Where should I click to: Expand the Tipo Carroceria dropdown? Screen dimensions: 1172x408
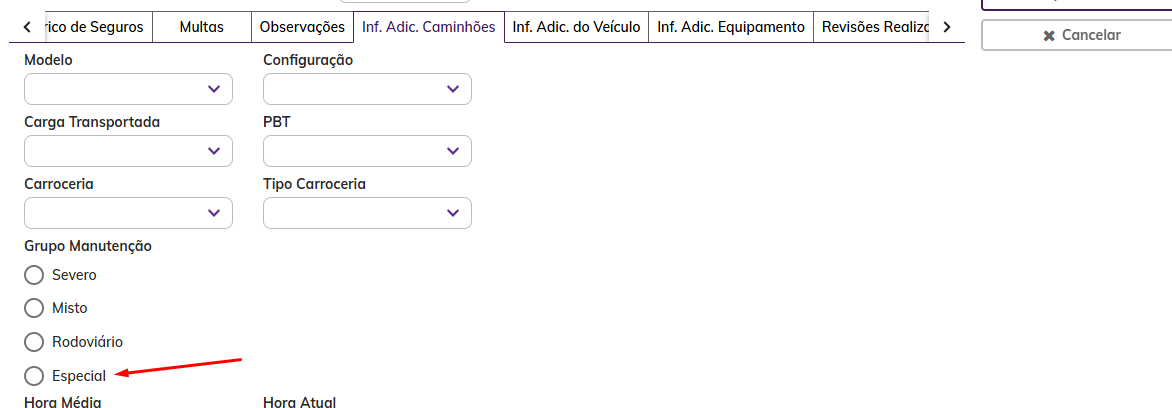pyautogui.click(x=367, y=213)
